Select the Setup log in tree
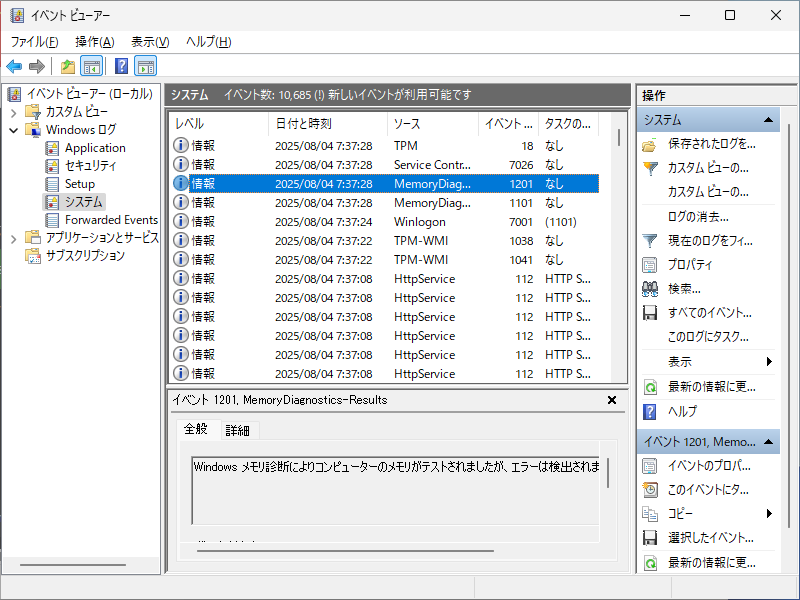 pos(80,184)
